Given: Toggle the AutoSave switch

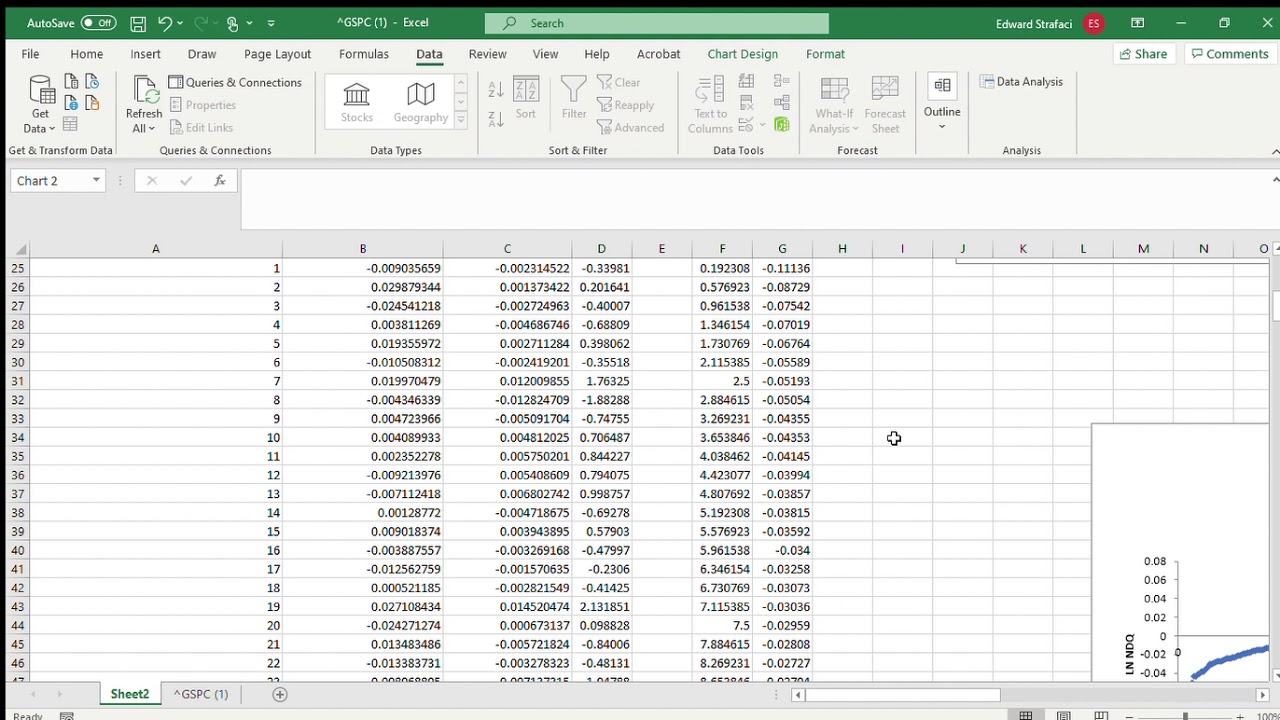Looking at the screenshot, I should coord(98,23).
